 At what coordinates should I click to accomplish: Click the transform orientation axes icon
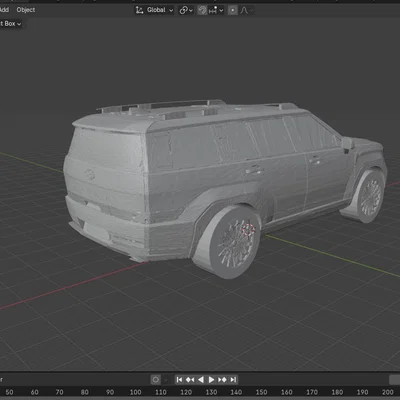coord(139,10)
